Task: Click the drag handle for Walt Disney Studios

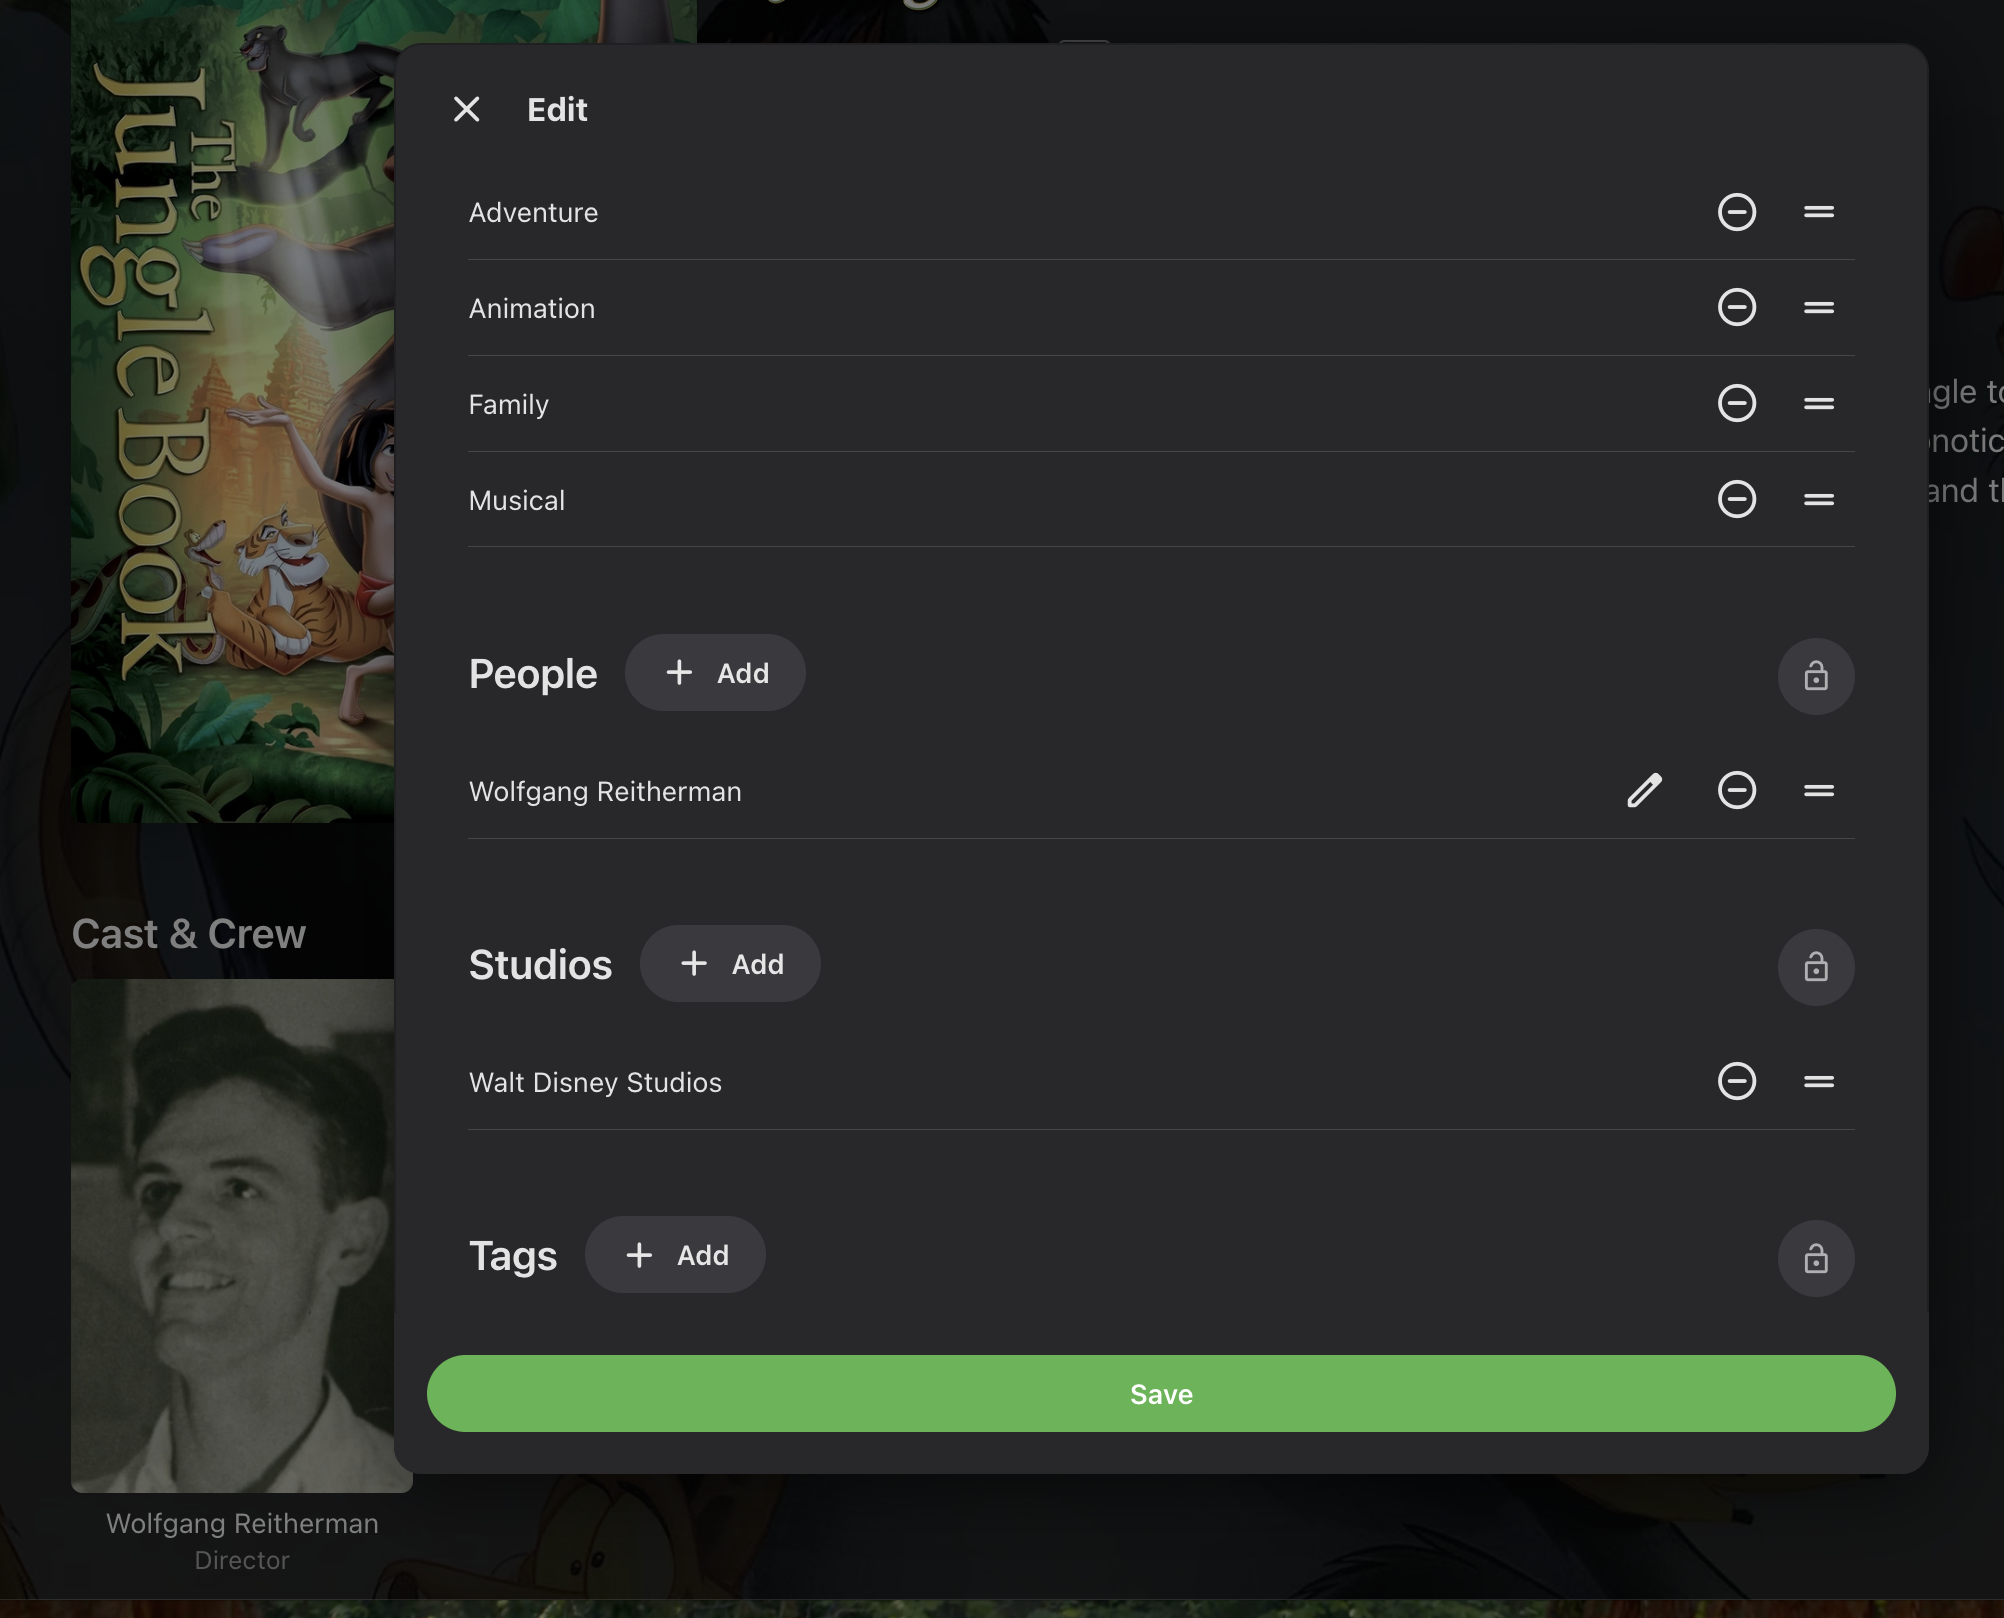Action: (1818, 1081)
